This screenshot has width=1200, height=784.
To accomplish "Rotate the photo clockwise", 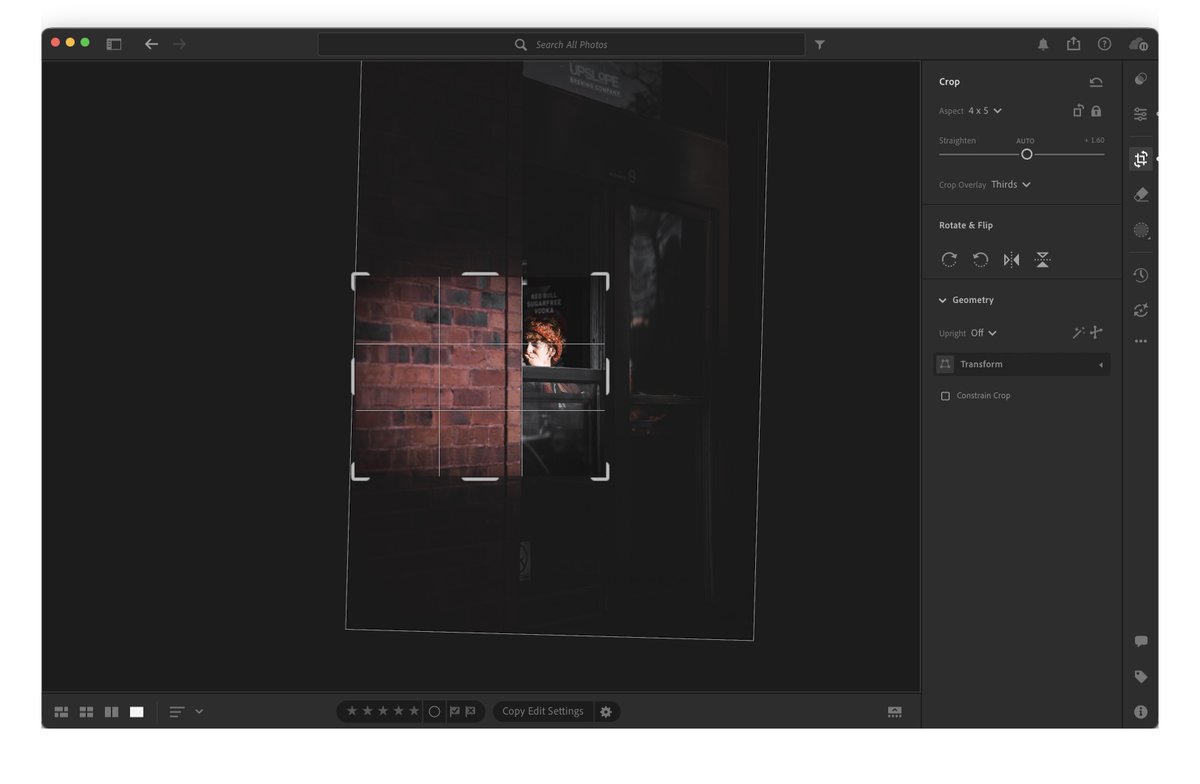I will [x=949, y=259].
